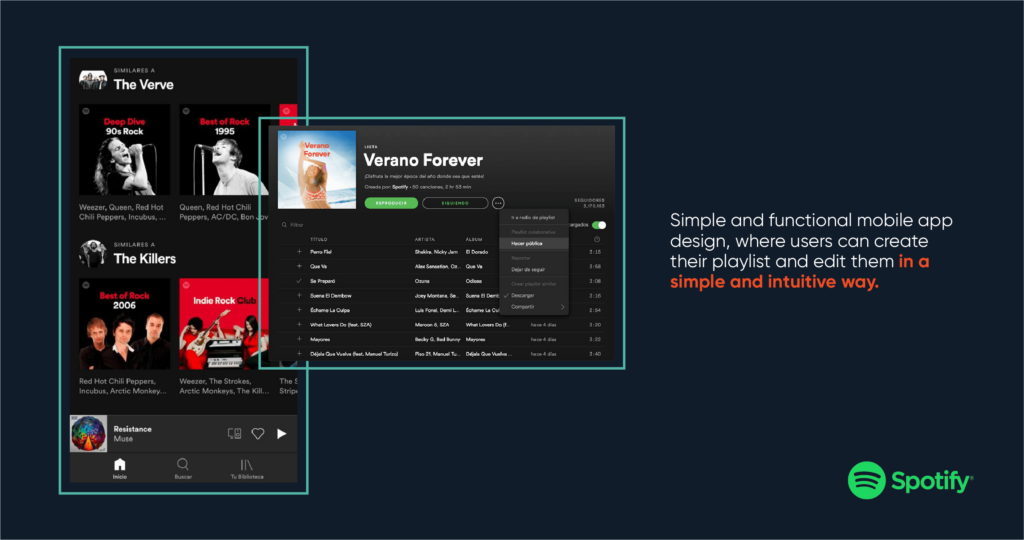Add Suena El Dembow with plus icon
The width and height of the screenshot is (1024, 540).
pyautogui.click(x=299, y=295)
